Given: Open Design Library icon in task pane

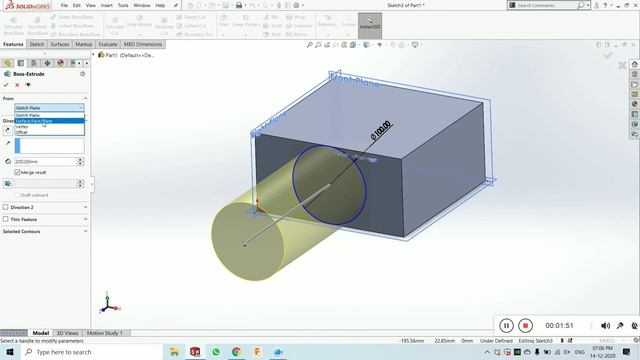Looking at the screenshot, I should pyautogui.click(x=634, y=74).
